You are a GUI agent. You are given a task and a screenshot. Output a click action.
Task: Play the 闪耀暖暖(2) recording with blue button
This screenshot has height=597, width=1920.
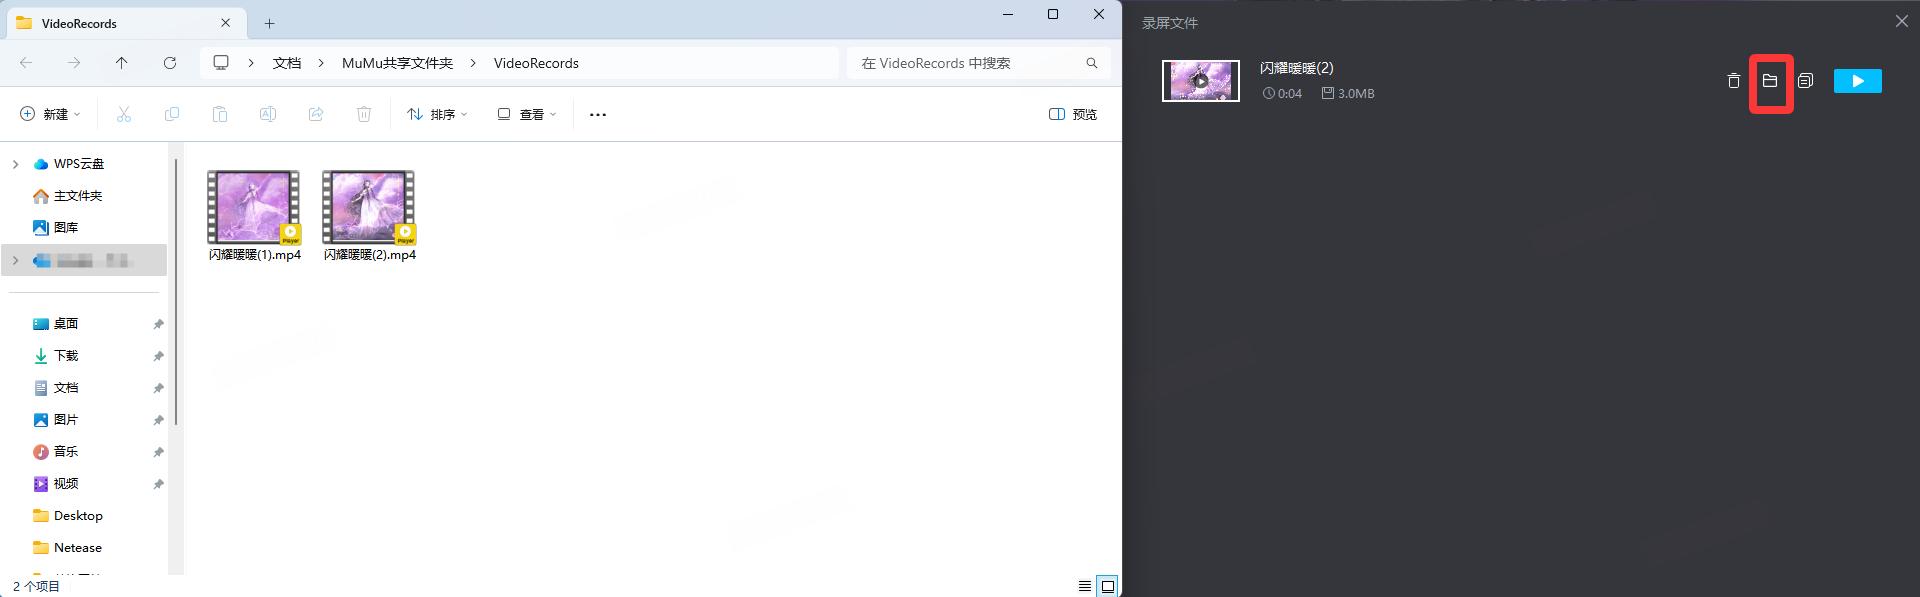1857,81
